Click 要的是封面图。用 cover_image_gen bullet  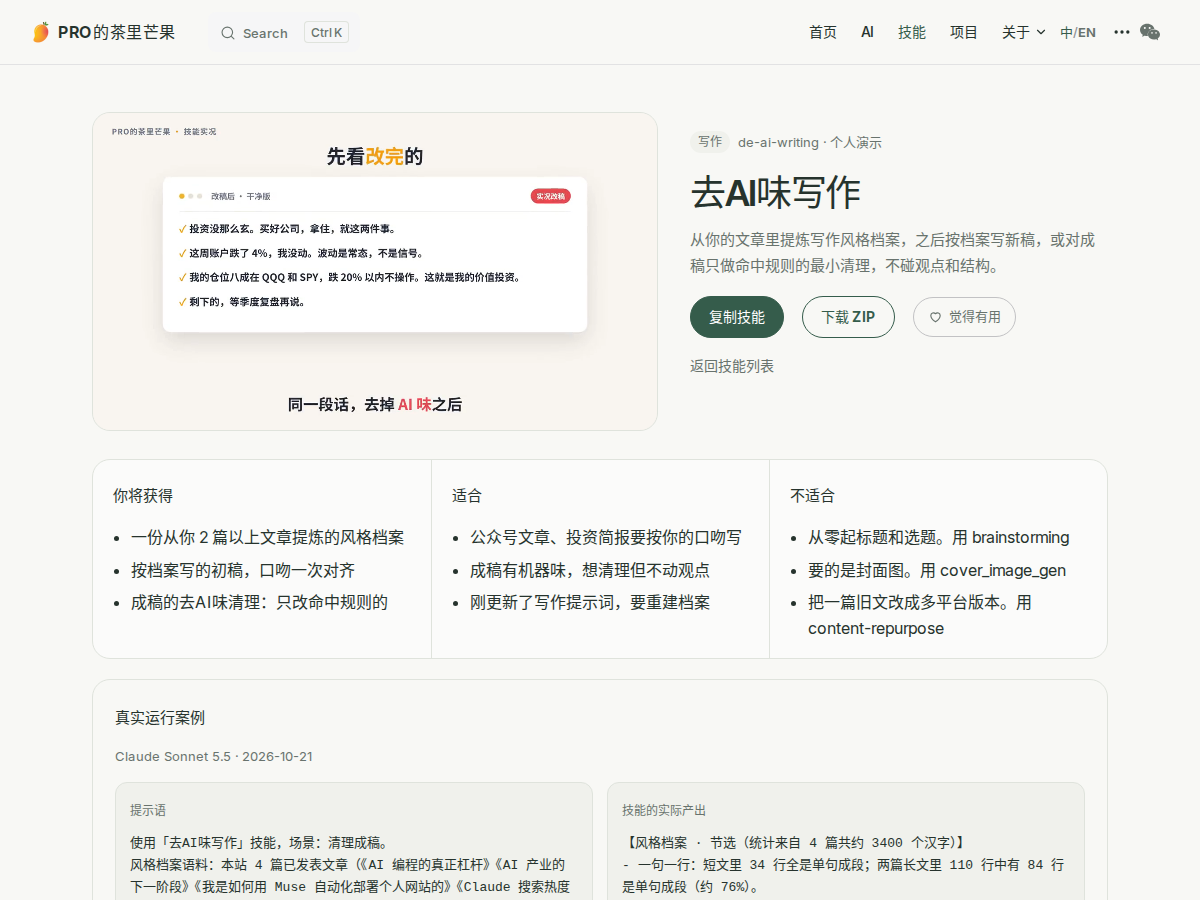(x=937, y=570)
